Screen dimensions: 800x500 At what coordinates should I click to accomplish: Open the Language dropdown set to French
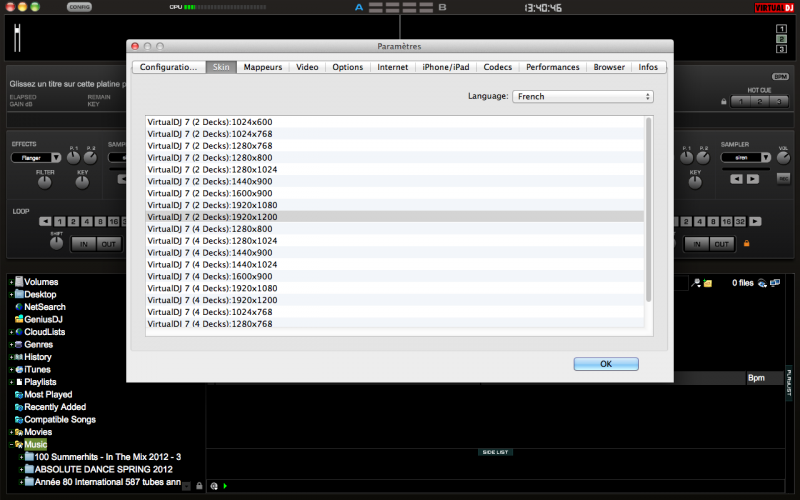pos(583,96)
